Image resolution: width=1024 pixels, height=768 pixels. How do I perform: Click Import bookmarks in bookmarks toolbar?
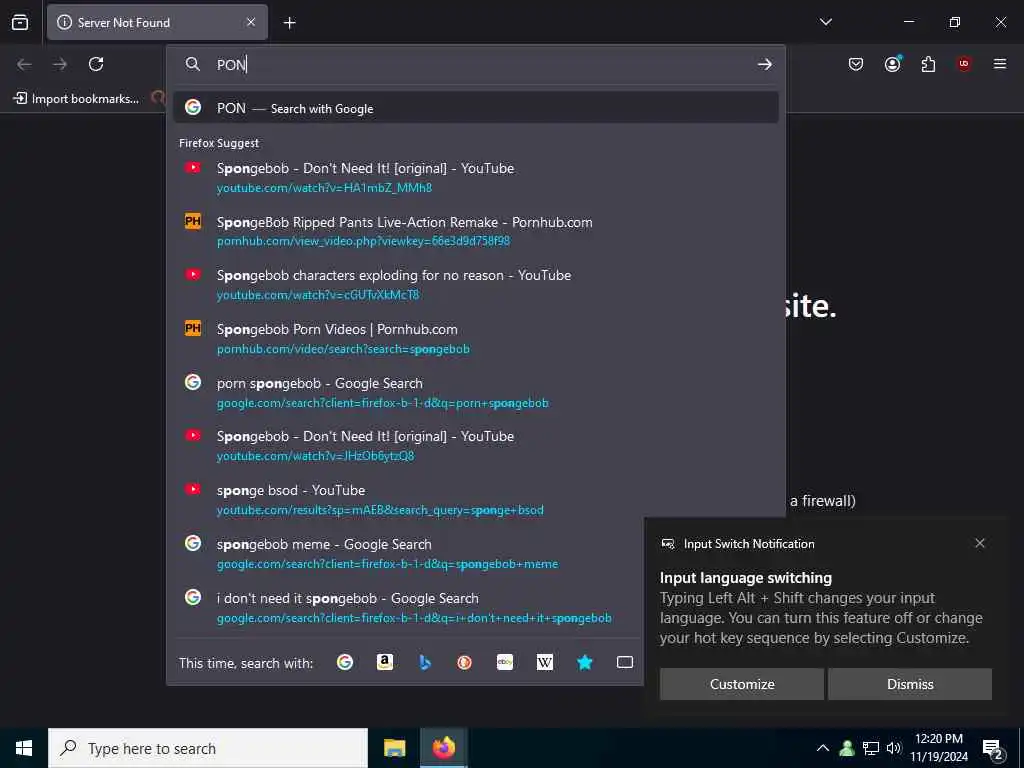tap(76, 99)
